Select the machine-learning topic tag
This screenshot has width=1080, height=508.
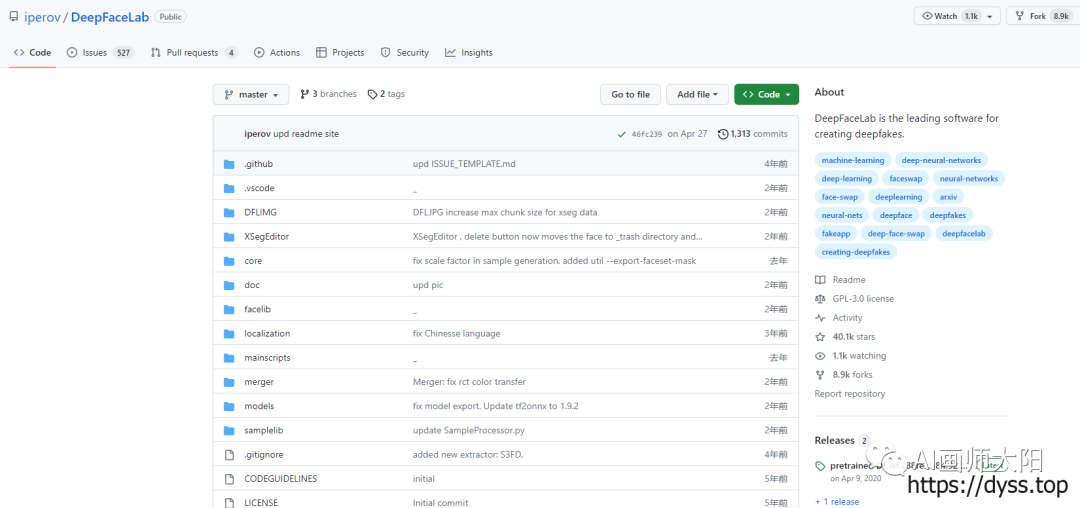[853, 160]
